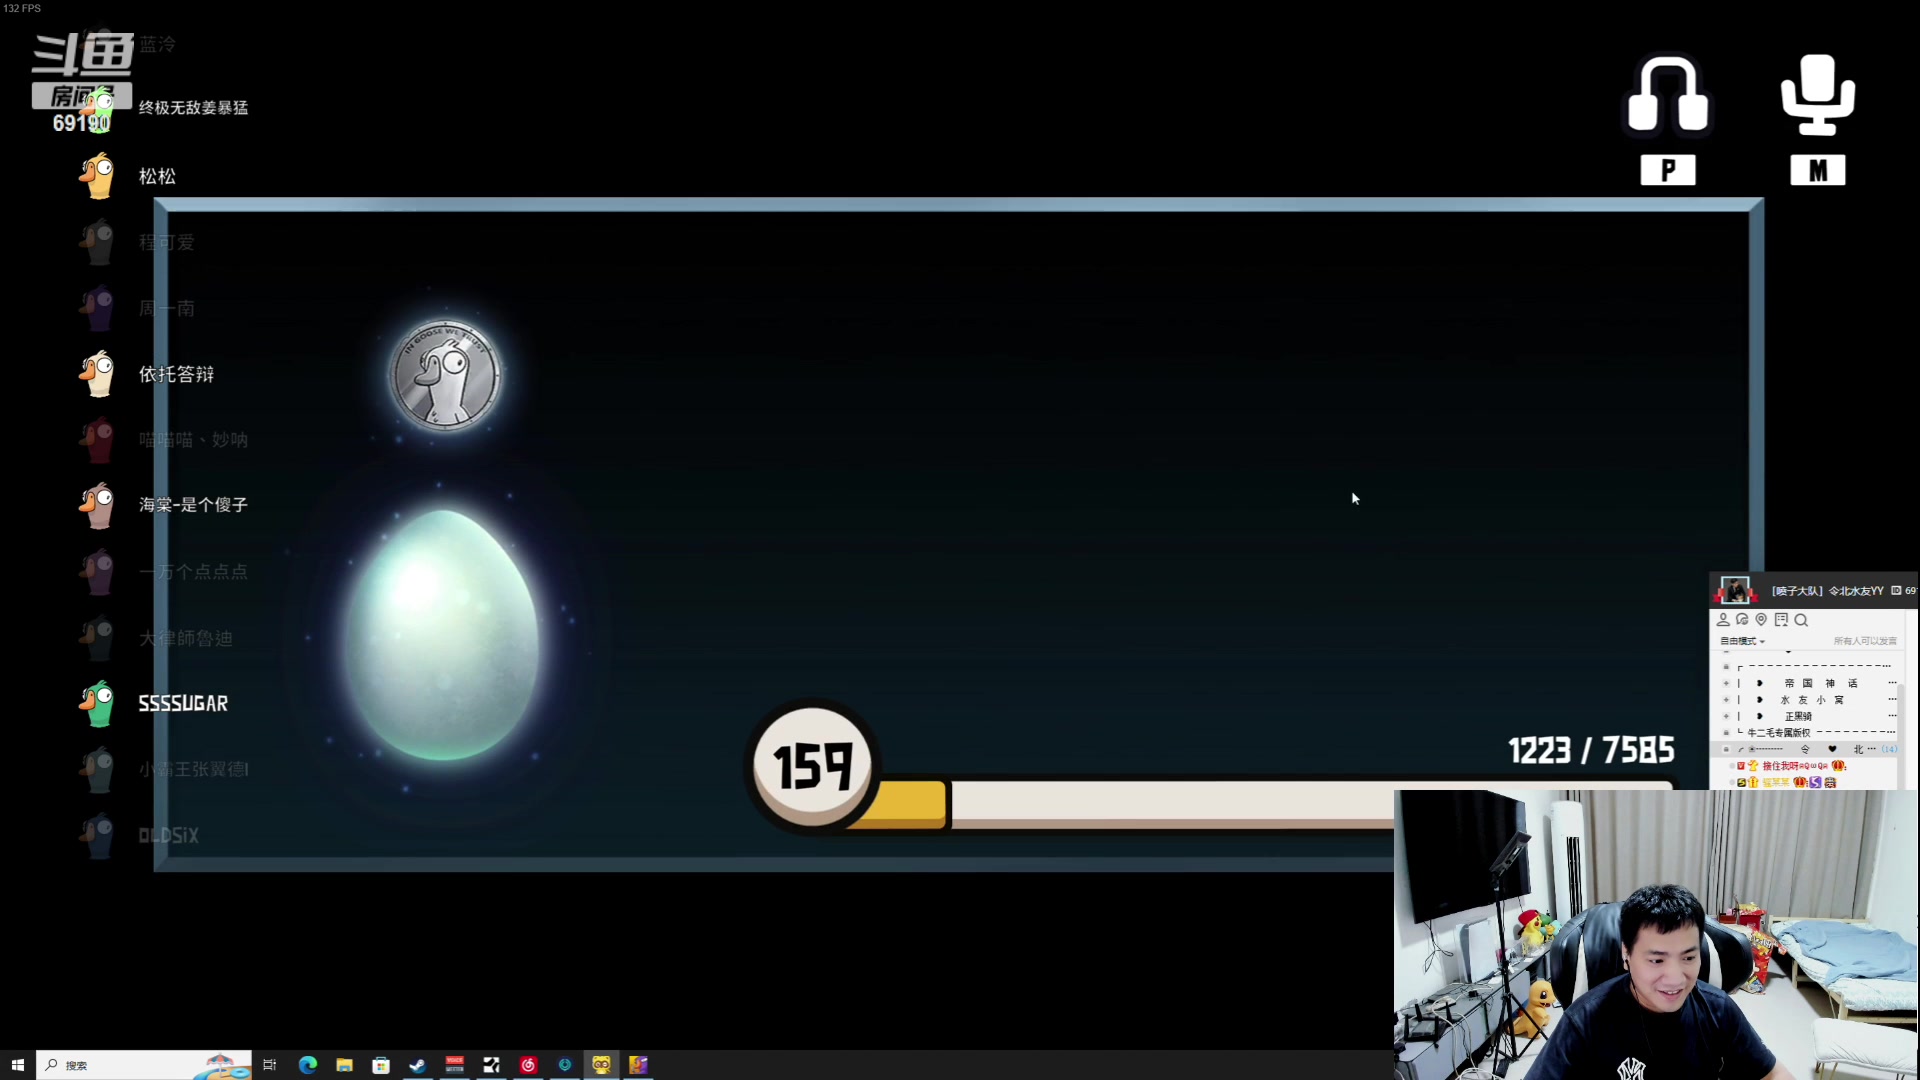1920x1080 pixels.
Task: Click the YY location pin icon
Action: coord(1761,620)
